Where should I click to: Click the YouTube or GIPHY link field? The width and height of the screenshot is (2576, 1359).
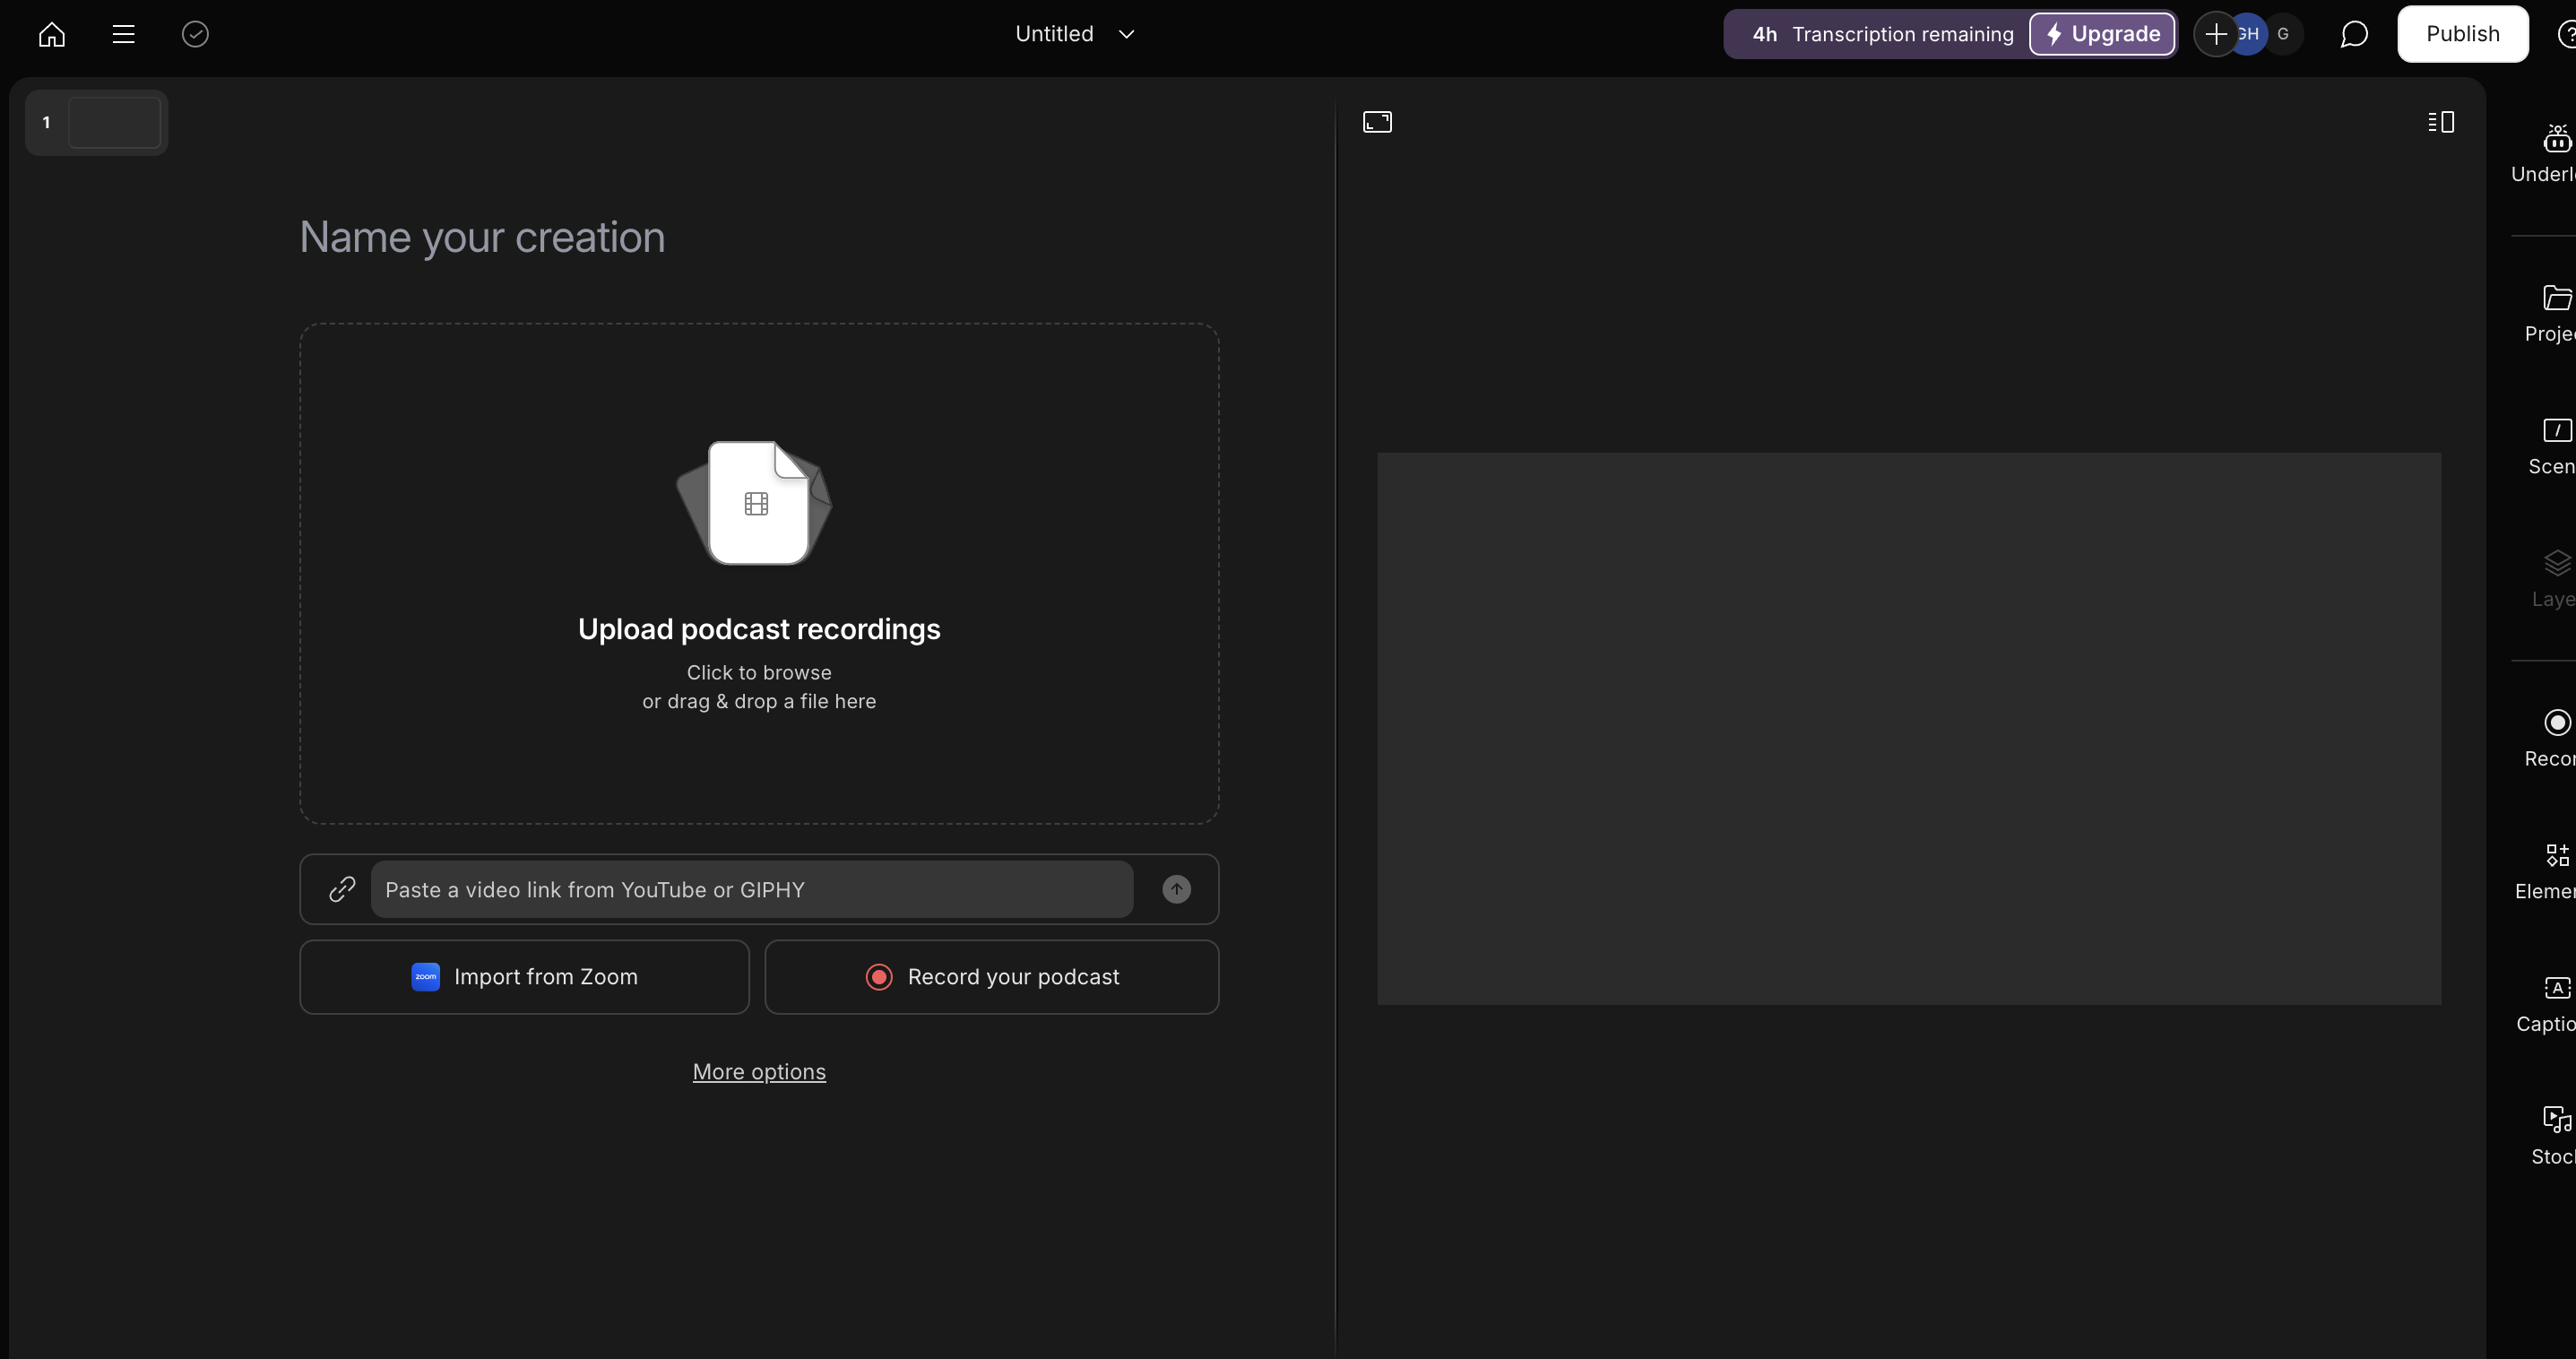(751, 889)
